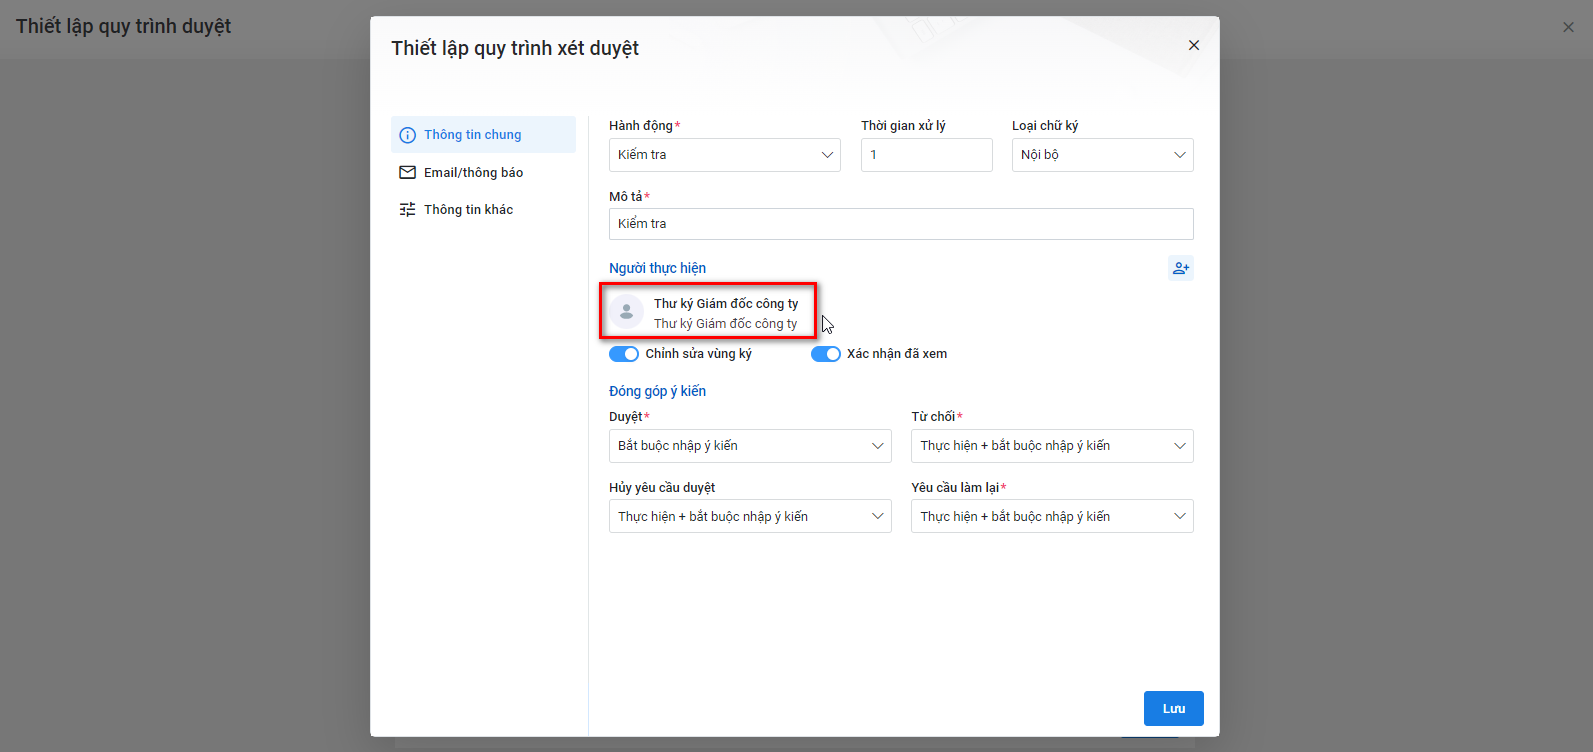Click the Mô tả text field
The image size is (1593, 752).
(901, 224)
